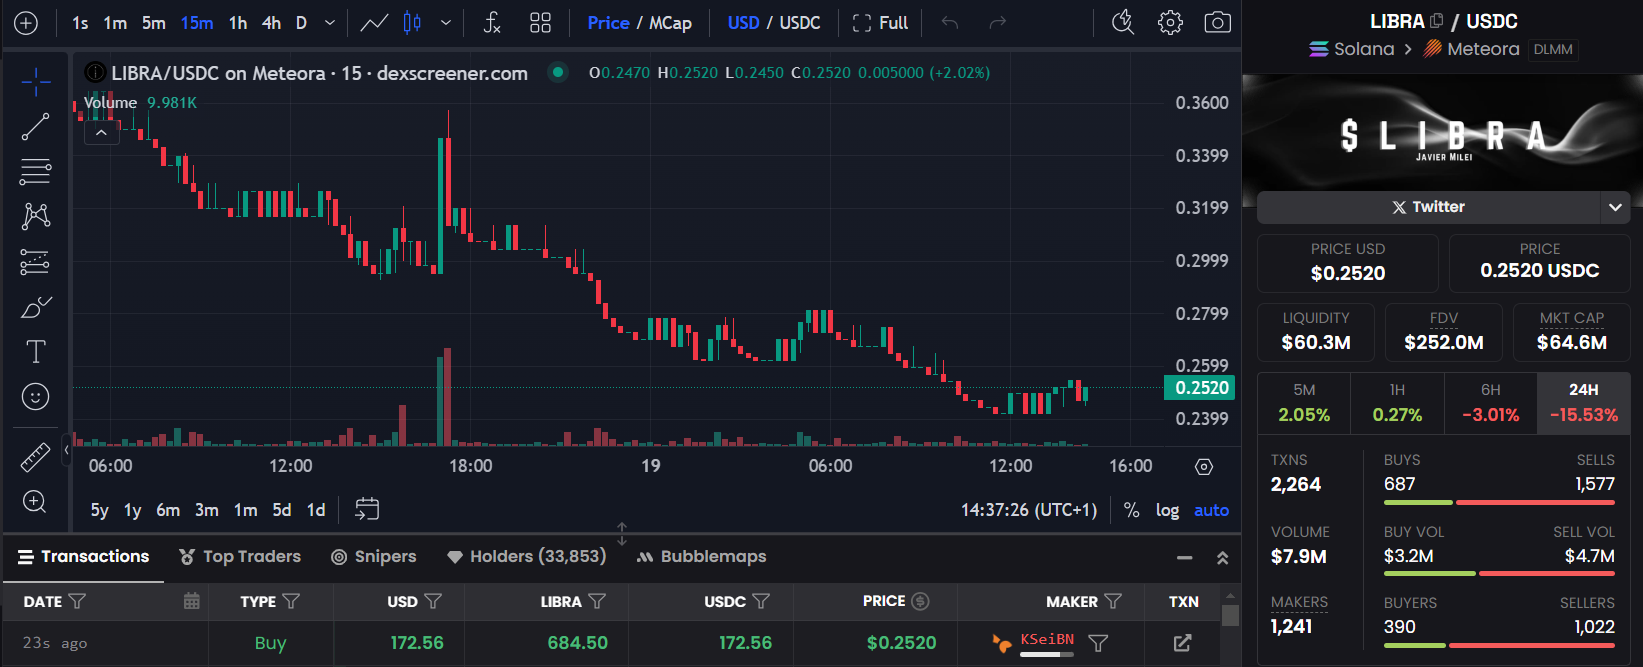Open quick search with the lightning magnifier icon

click(1123, 22)
